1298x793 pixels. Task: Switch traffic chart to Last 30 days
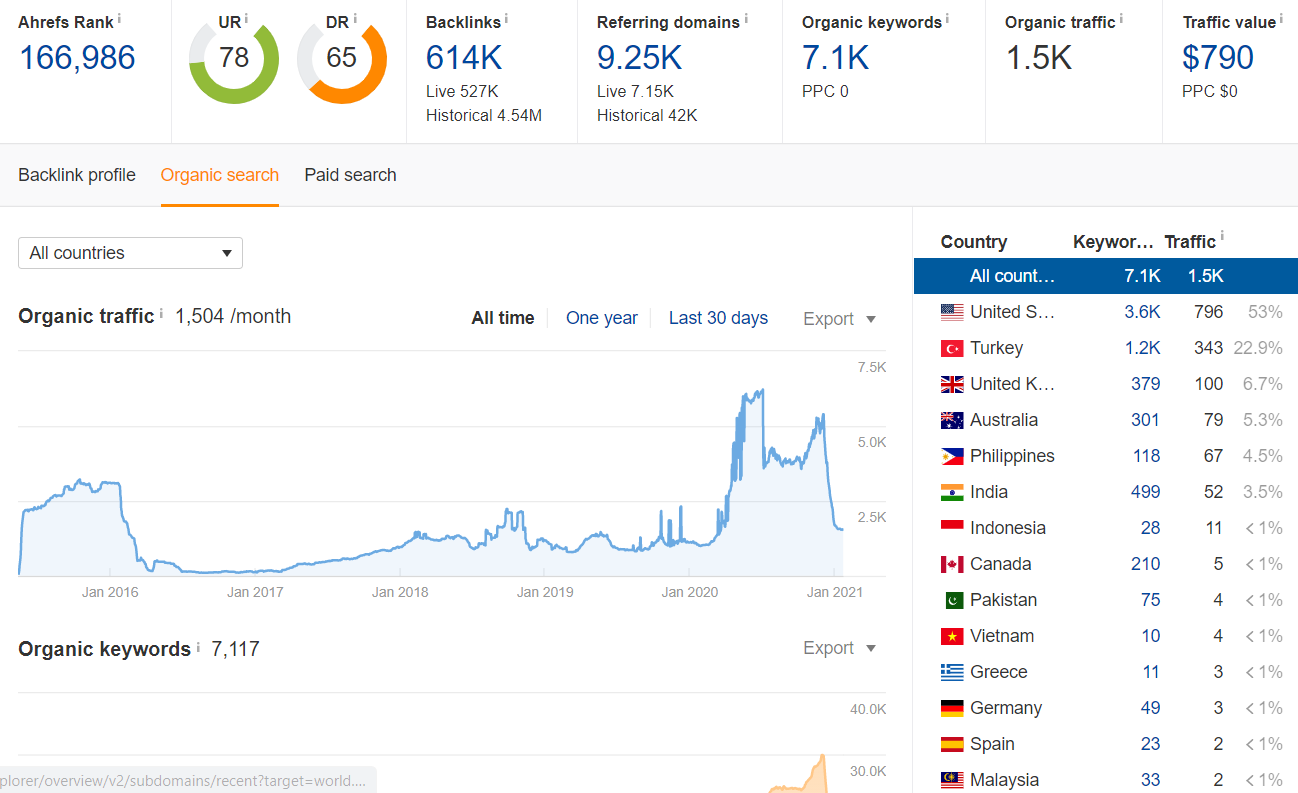coord(718,318)
